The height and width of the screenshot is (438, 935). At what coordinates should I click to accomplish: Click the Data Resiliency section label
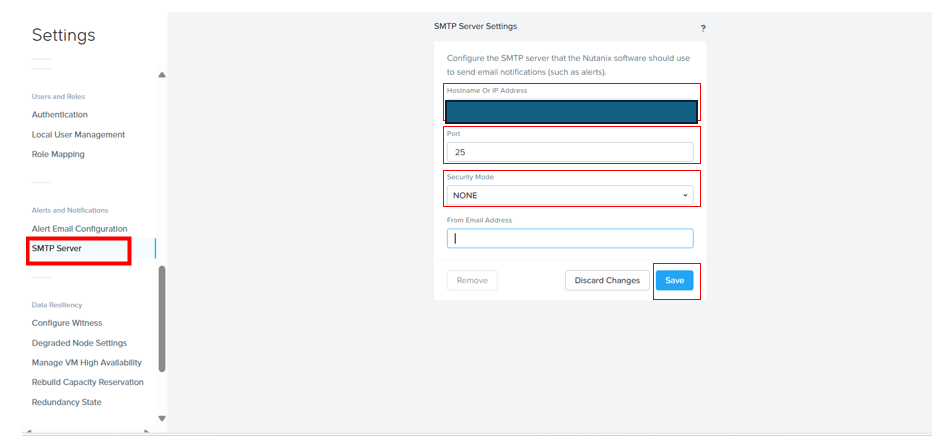57,305
